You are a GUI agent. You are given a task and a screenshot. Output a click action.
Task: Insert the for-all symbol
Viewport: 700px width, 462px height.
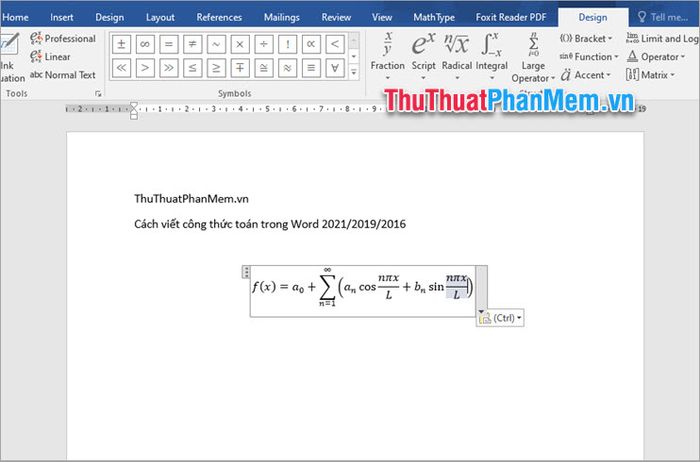point(335,68)
